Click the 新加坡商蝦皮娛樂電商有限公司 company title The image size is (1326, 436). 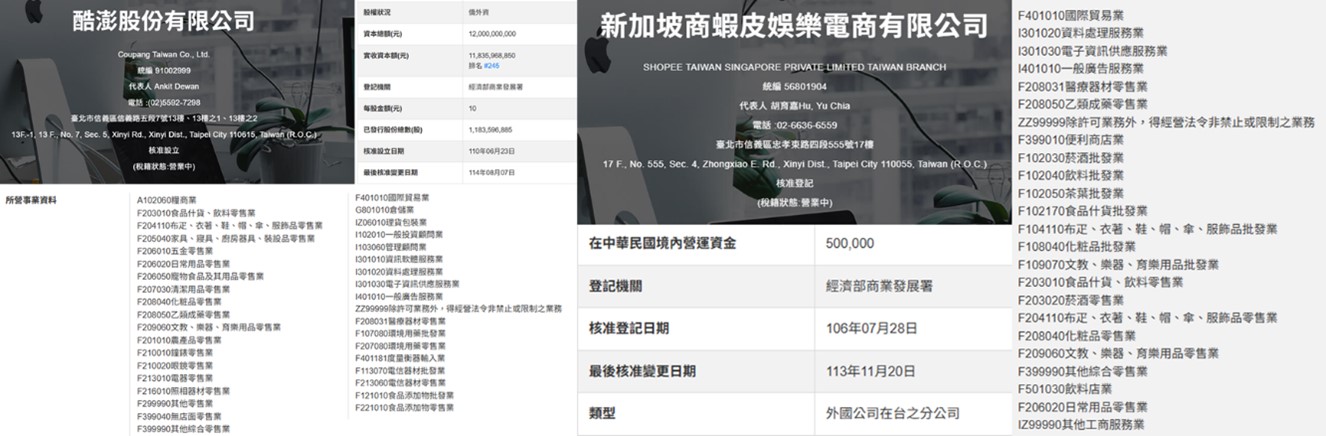point(793,27)
